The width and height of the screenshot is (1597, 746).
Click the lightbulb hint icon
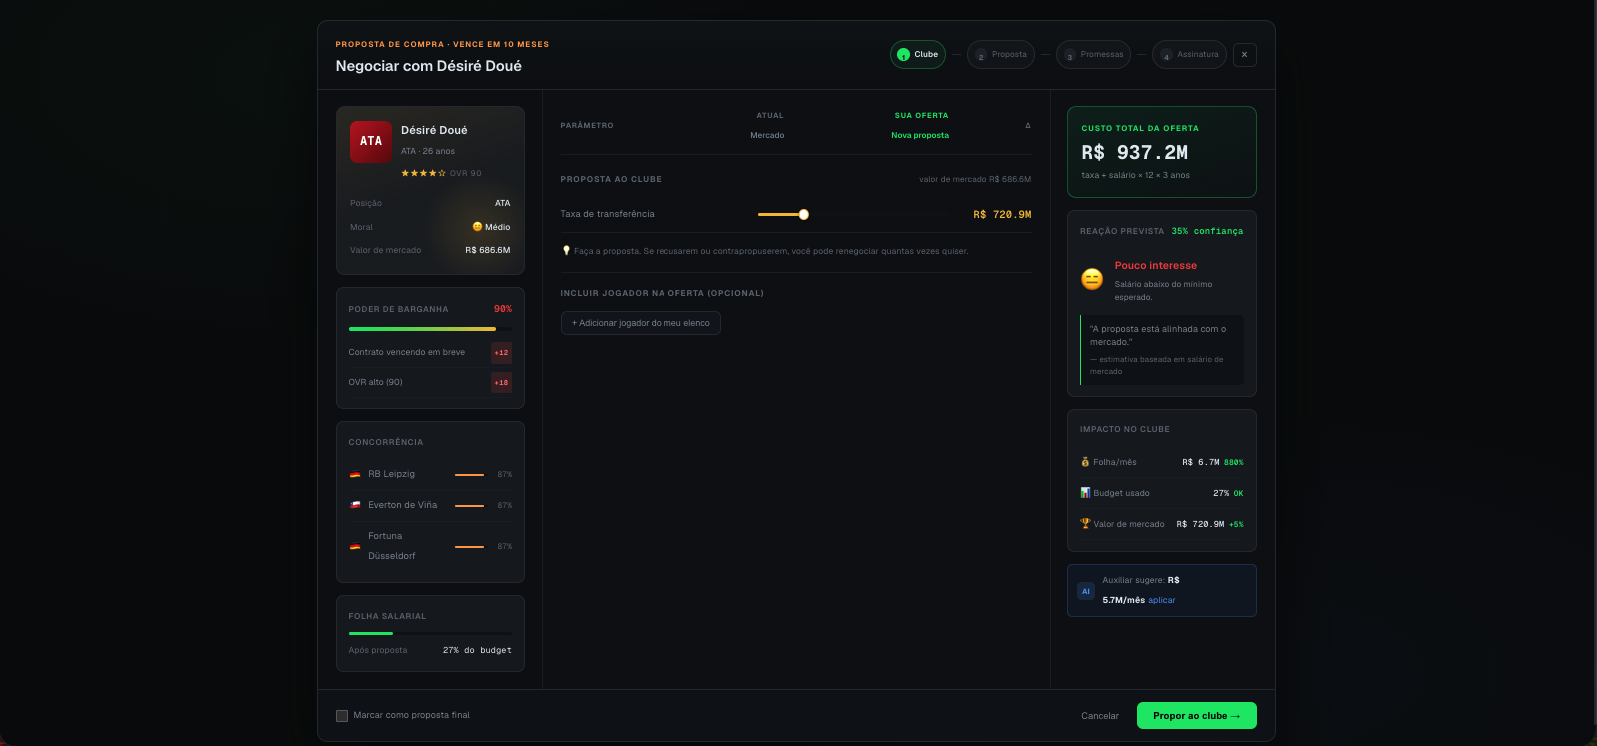(x=566, y=251)
